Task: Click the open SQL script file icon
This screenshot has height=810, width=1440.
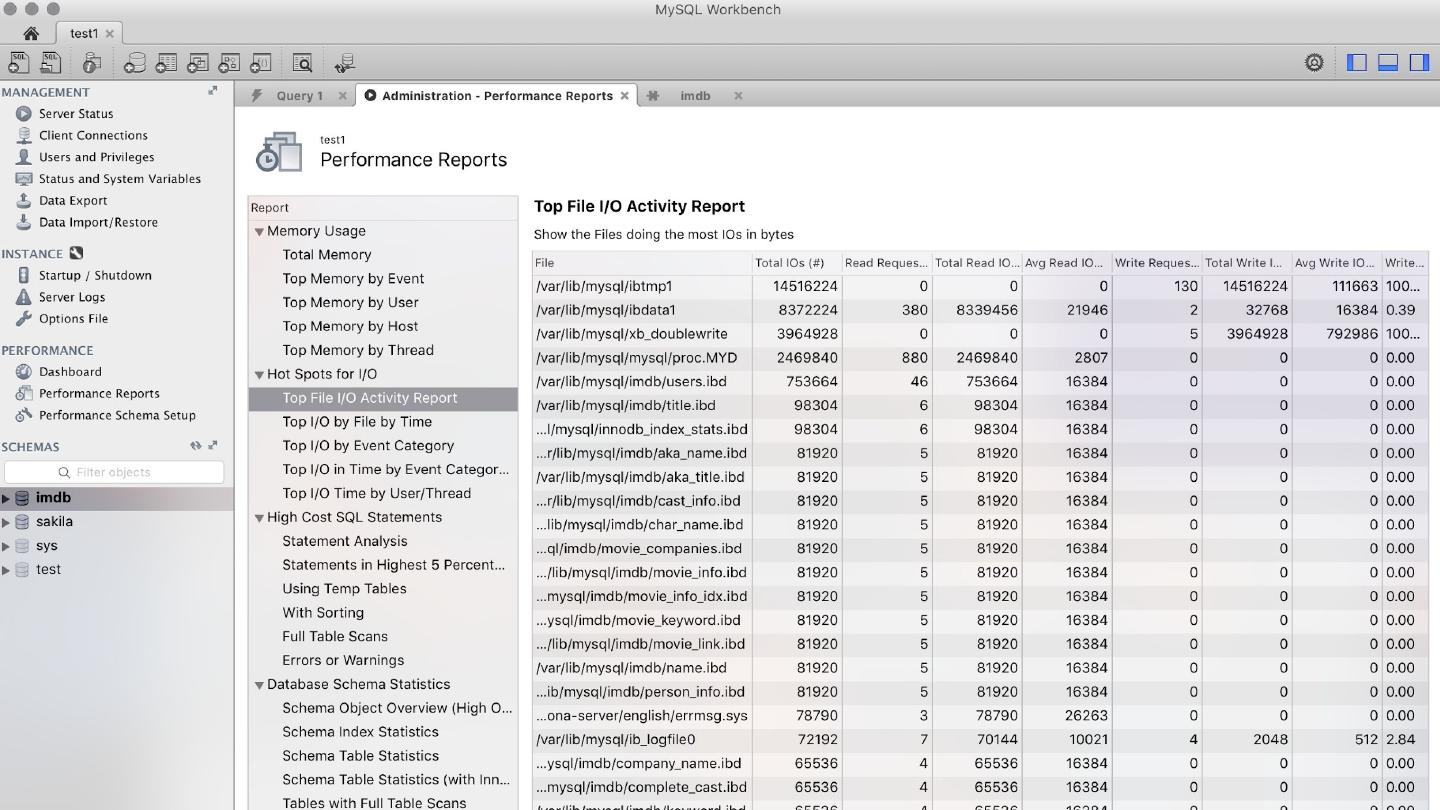Action: [50, 63]
